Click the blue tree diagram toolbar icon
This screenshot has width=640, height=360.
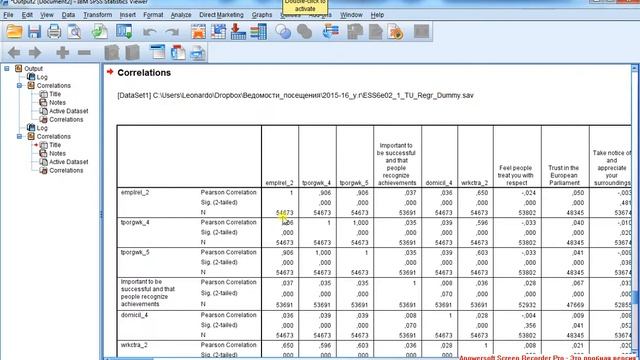(x=331, y=31)
